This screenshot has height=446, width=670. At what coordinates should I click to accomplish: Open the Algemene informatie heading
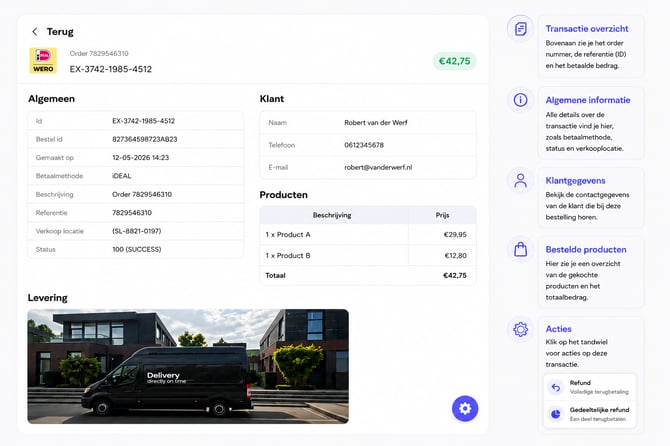[588, 100]
